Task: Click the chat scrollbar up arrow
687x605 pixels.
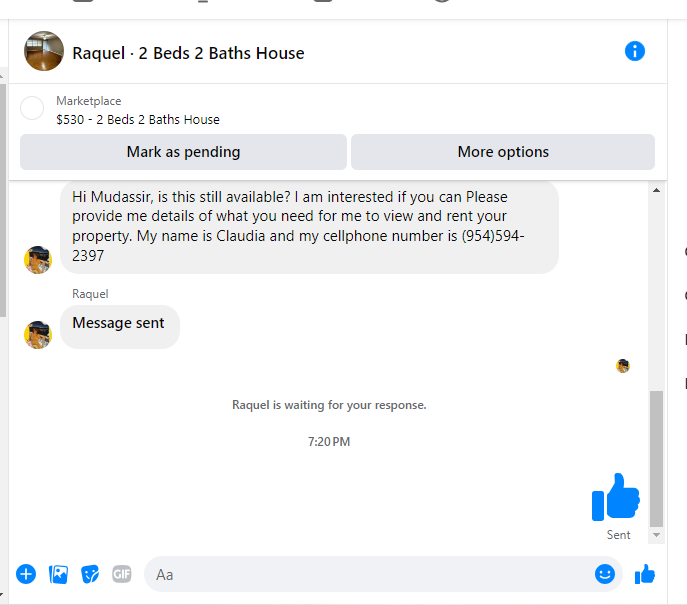Action: pyautogui.click(x=656, y=190)
